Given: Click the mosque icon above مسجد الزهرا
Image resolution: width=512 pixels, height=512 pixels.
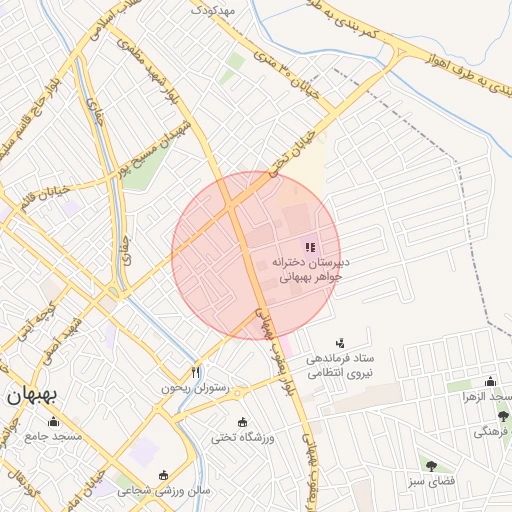Looking at the screenshot, I should pyautogui.click(x=490, y=381).
